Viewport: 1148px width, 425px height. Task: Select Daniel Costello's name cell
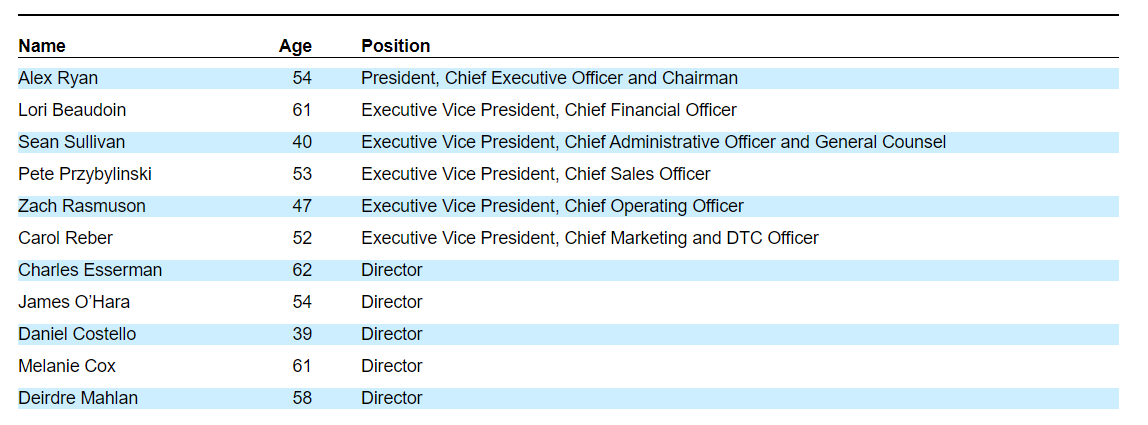(77, 334)
